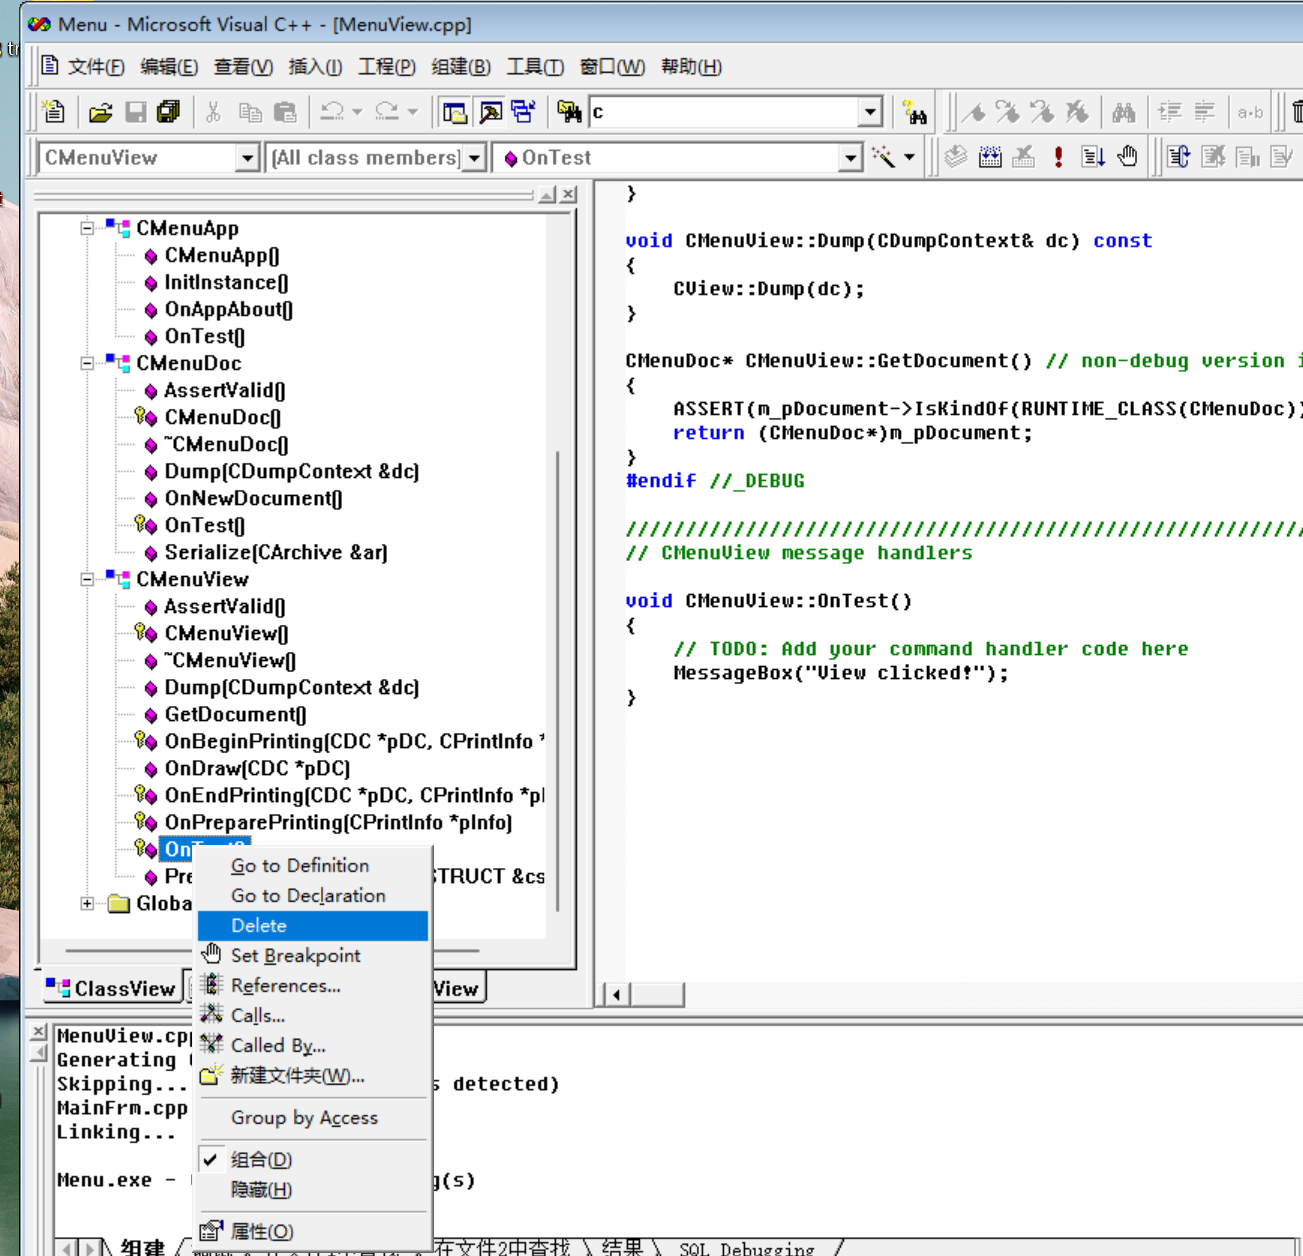Click the find text input field
The image size is (1303, 1256).
[x=724, y=112]
